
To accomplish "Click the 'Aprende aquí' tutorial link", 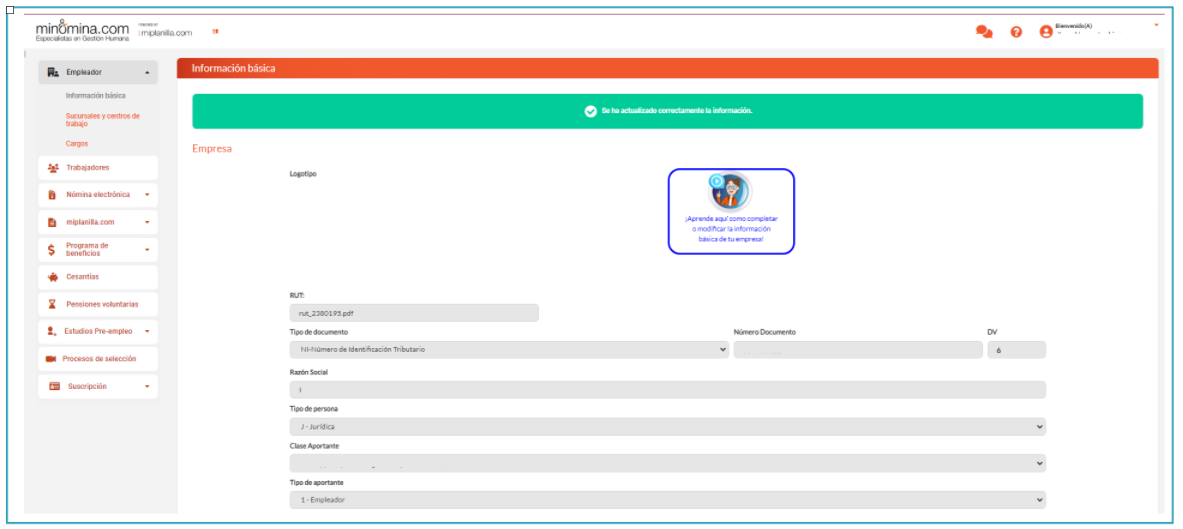I will tap(731, 229).
